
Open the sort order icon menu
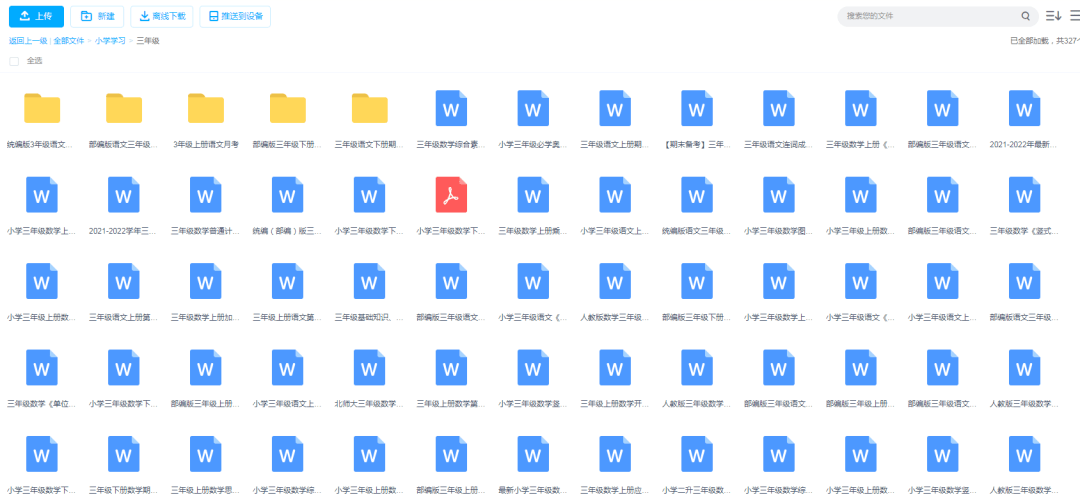[1053, 16]
